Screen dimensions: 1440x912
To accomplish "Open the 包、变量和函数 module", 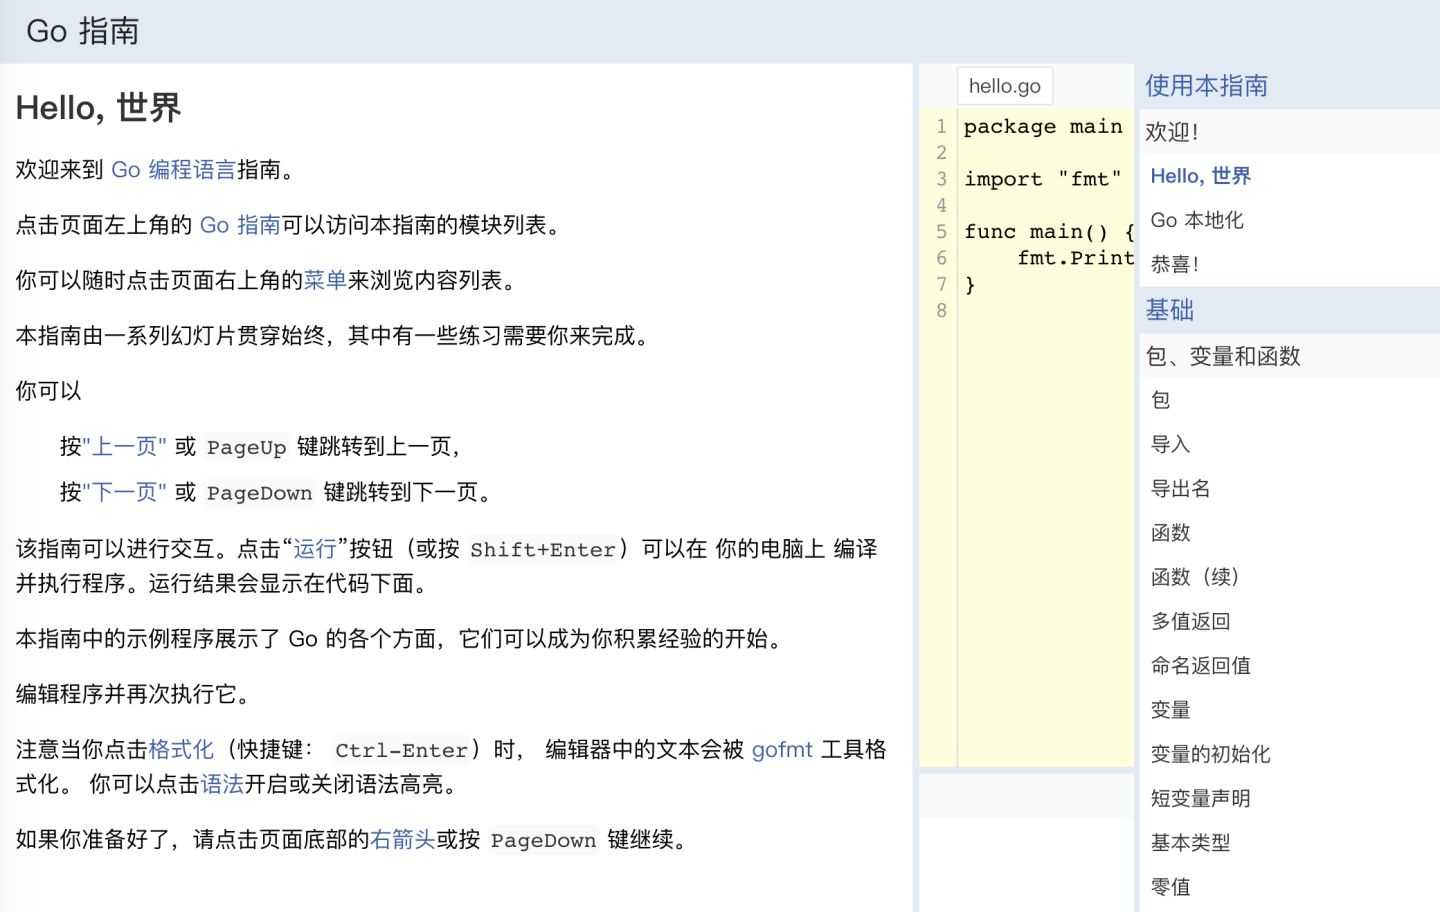I will 1223,356.
